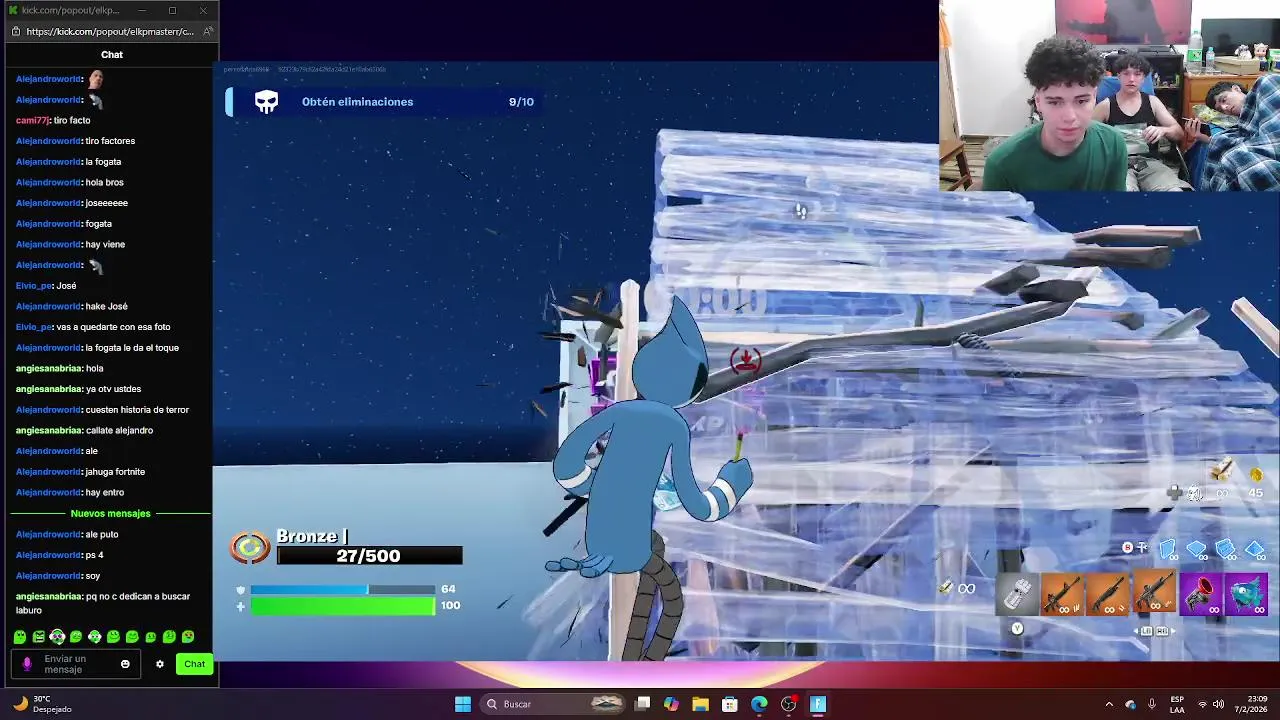1280x720 pixels.
Task: Choose the wall building piece icon
Action: [1168, 549]
